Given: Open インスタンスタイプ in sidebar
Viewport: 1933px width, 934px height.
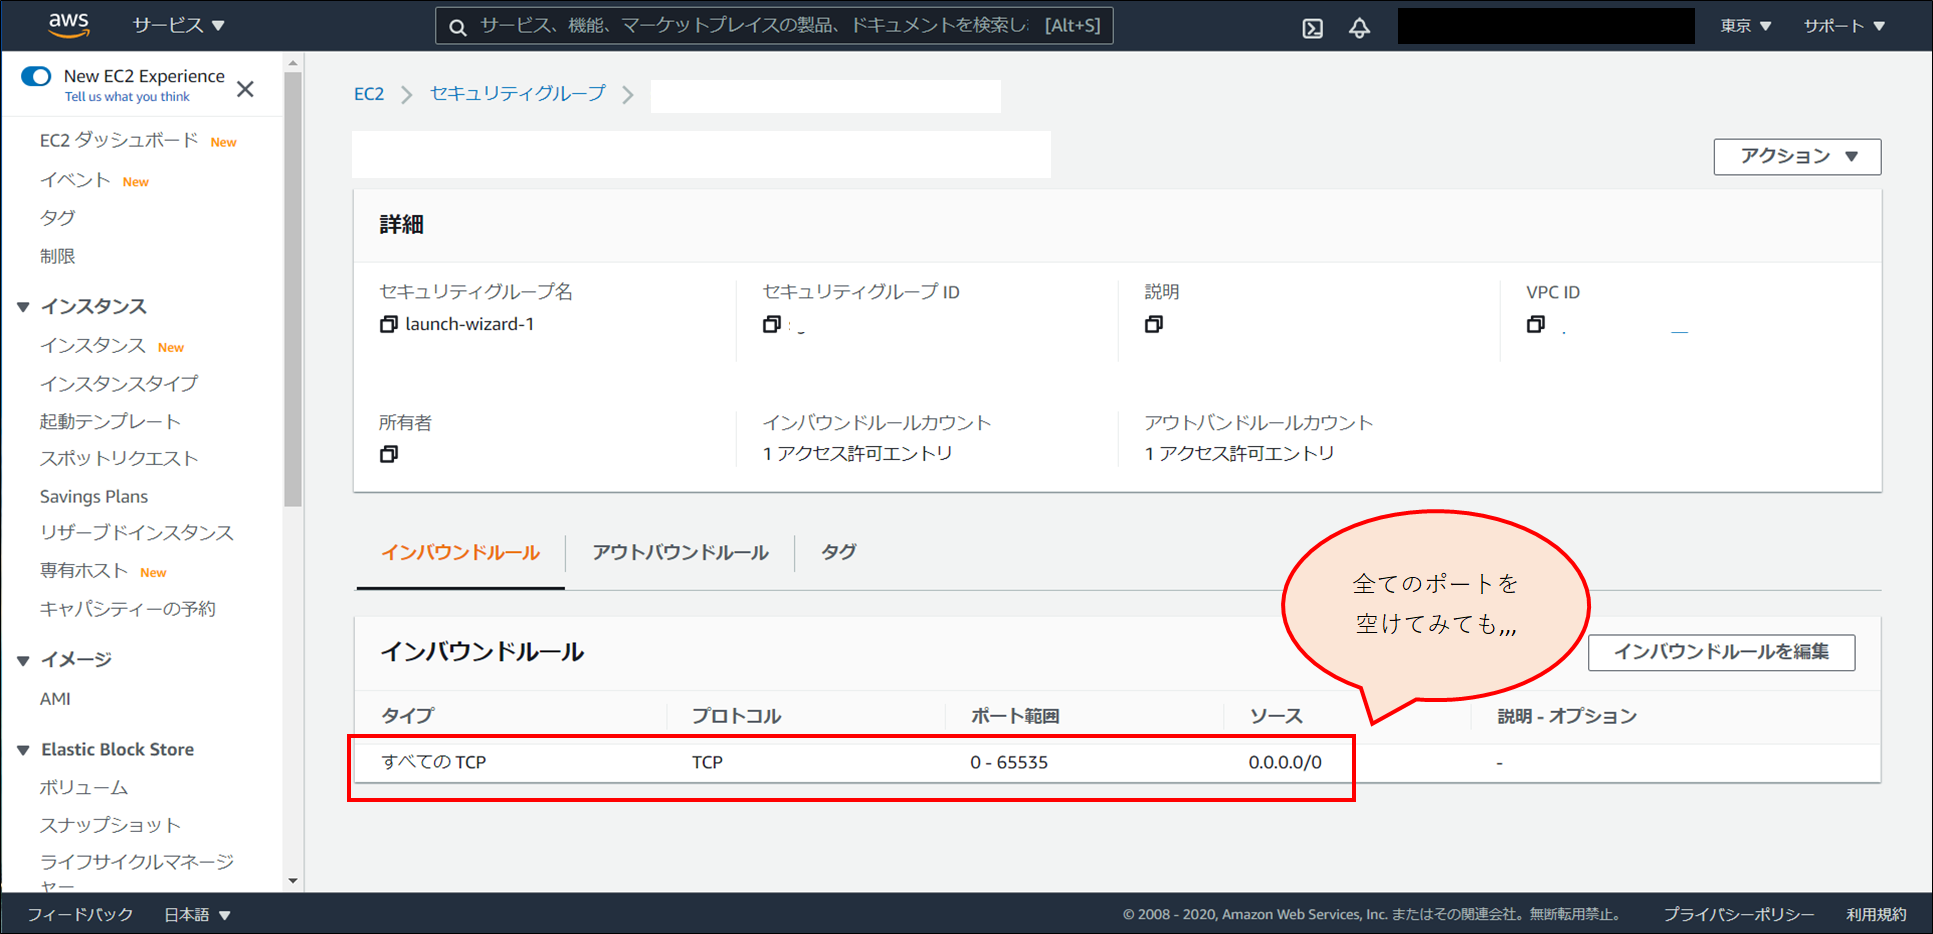Looking at the screenshot, I should [119, 384].
